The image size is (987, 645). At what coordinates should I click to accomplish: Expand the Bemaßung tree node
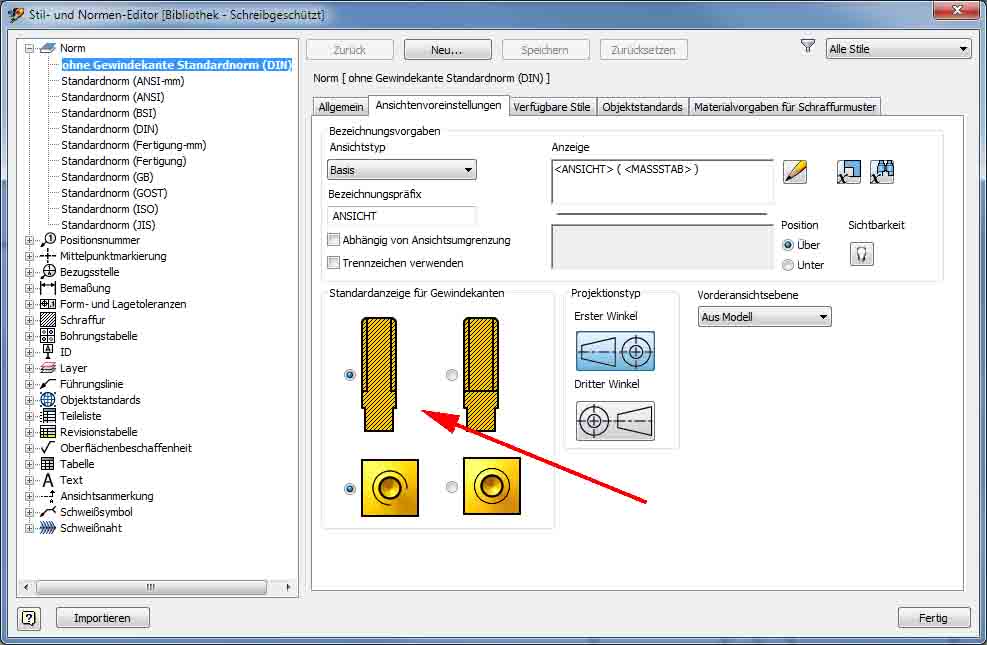click(x=29, y=288)
